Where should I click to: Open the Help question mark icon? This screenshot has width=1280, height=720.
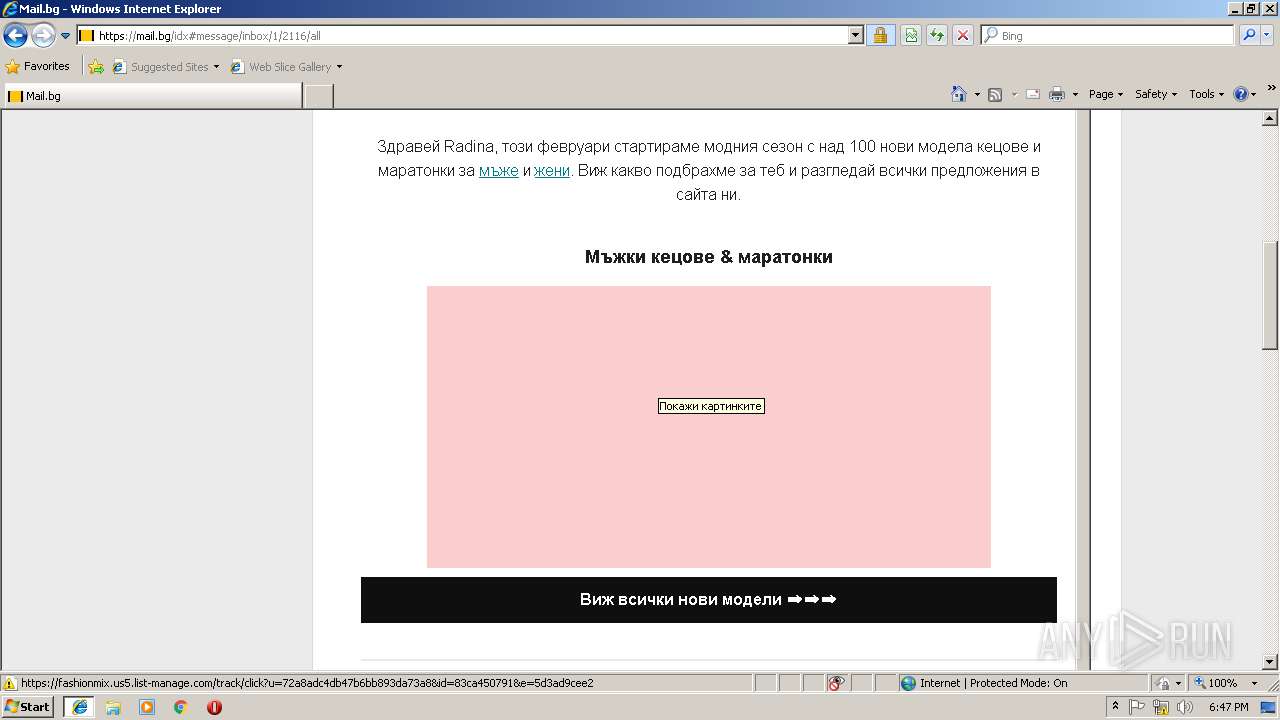[1241, 94]
